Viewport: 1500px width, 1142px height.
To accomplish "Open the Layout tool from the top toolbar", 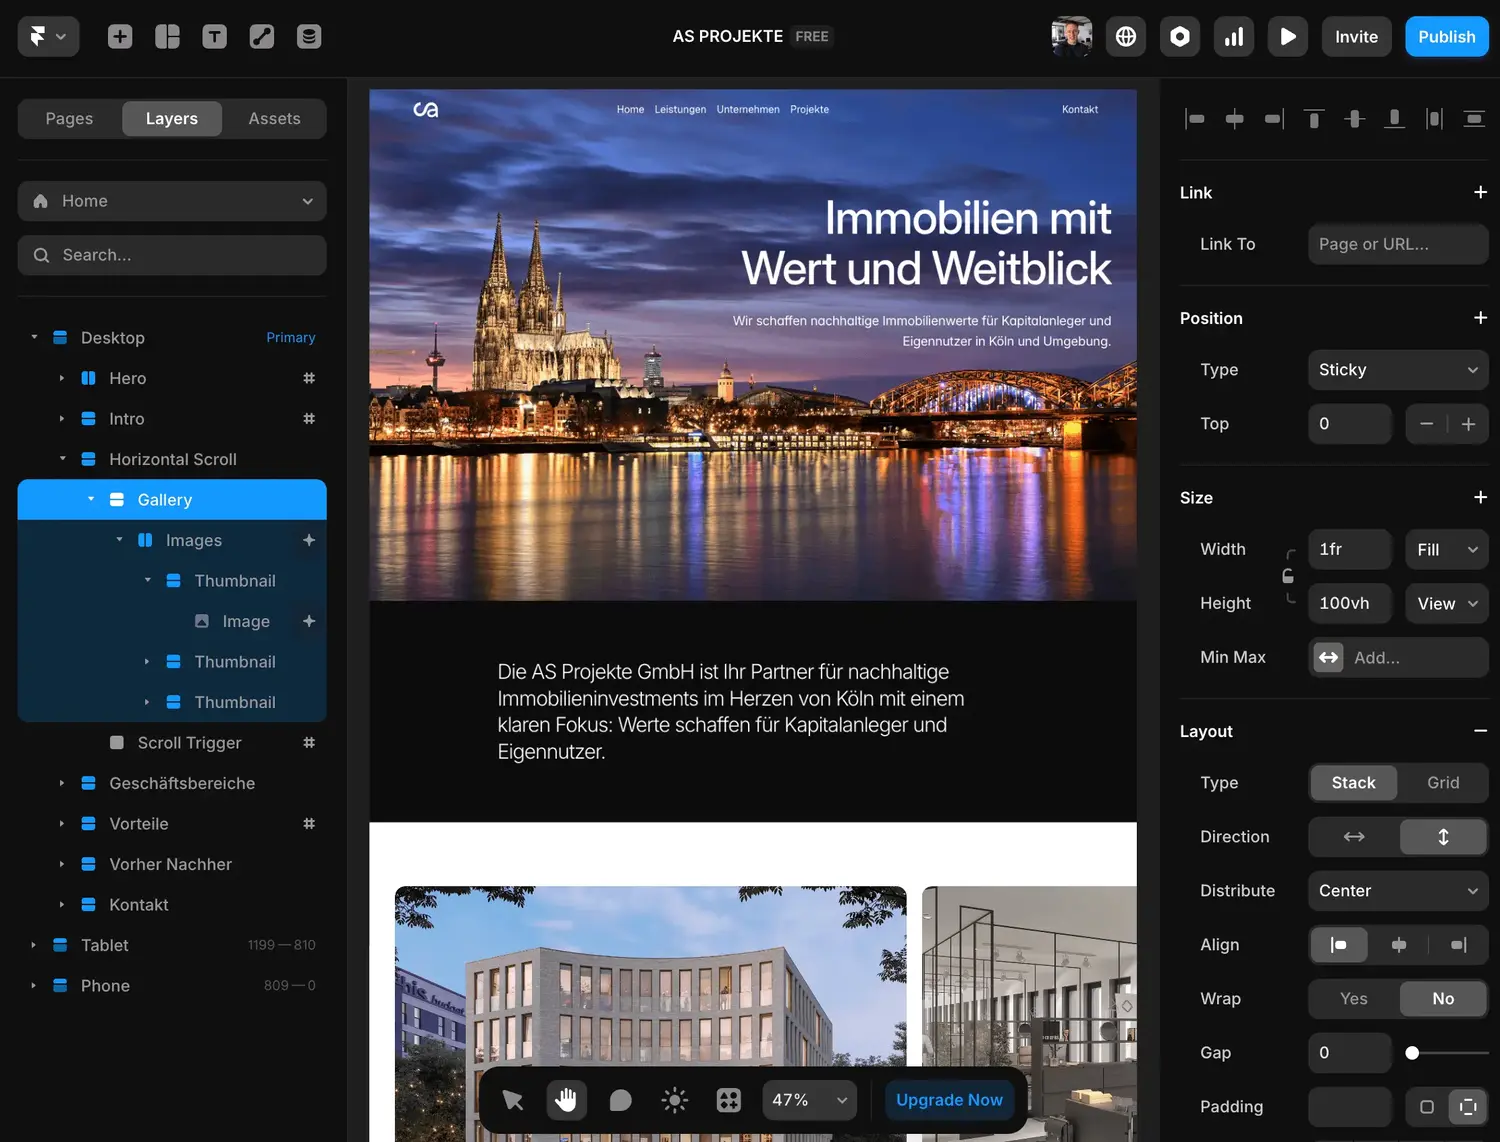I will 167,36.
